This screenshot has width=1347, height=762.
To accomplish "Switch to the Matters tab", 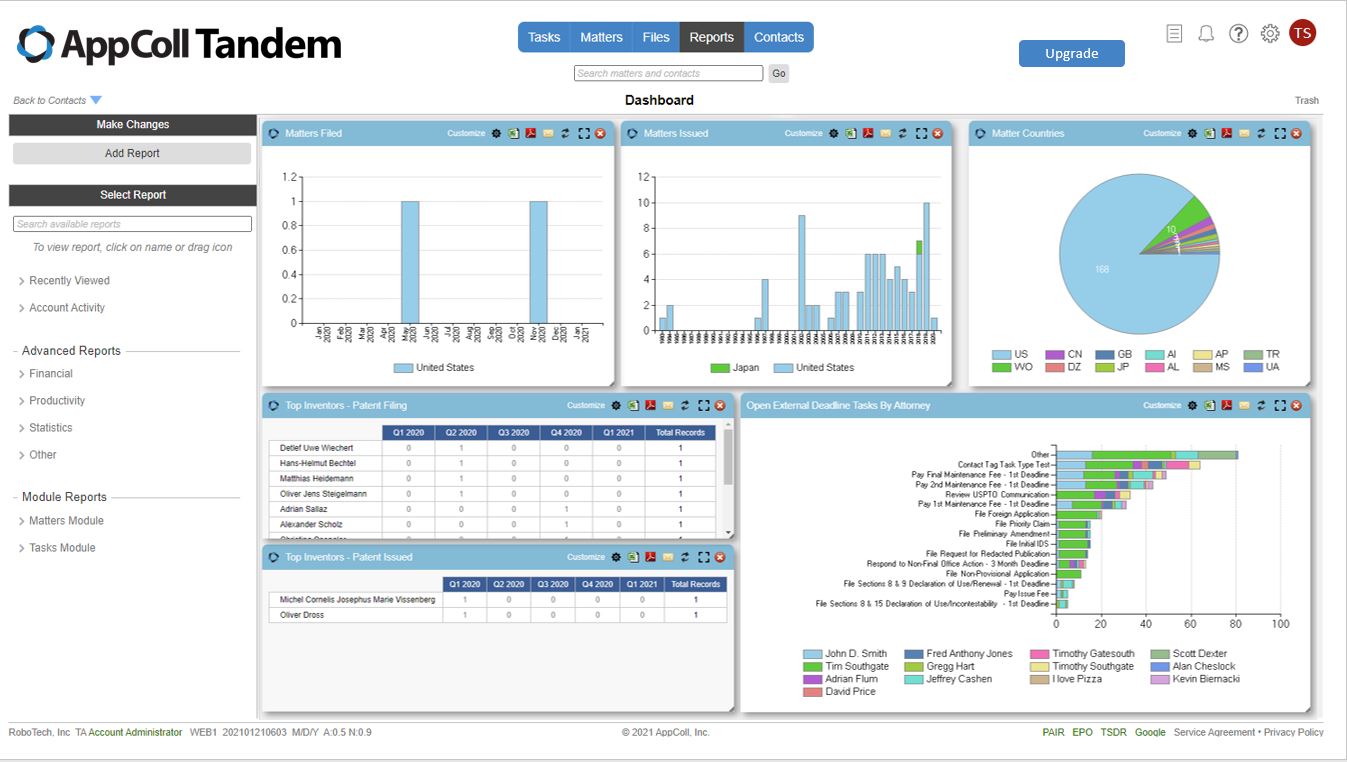I will click(x=601, y=36).
